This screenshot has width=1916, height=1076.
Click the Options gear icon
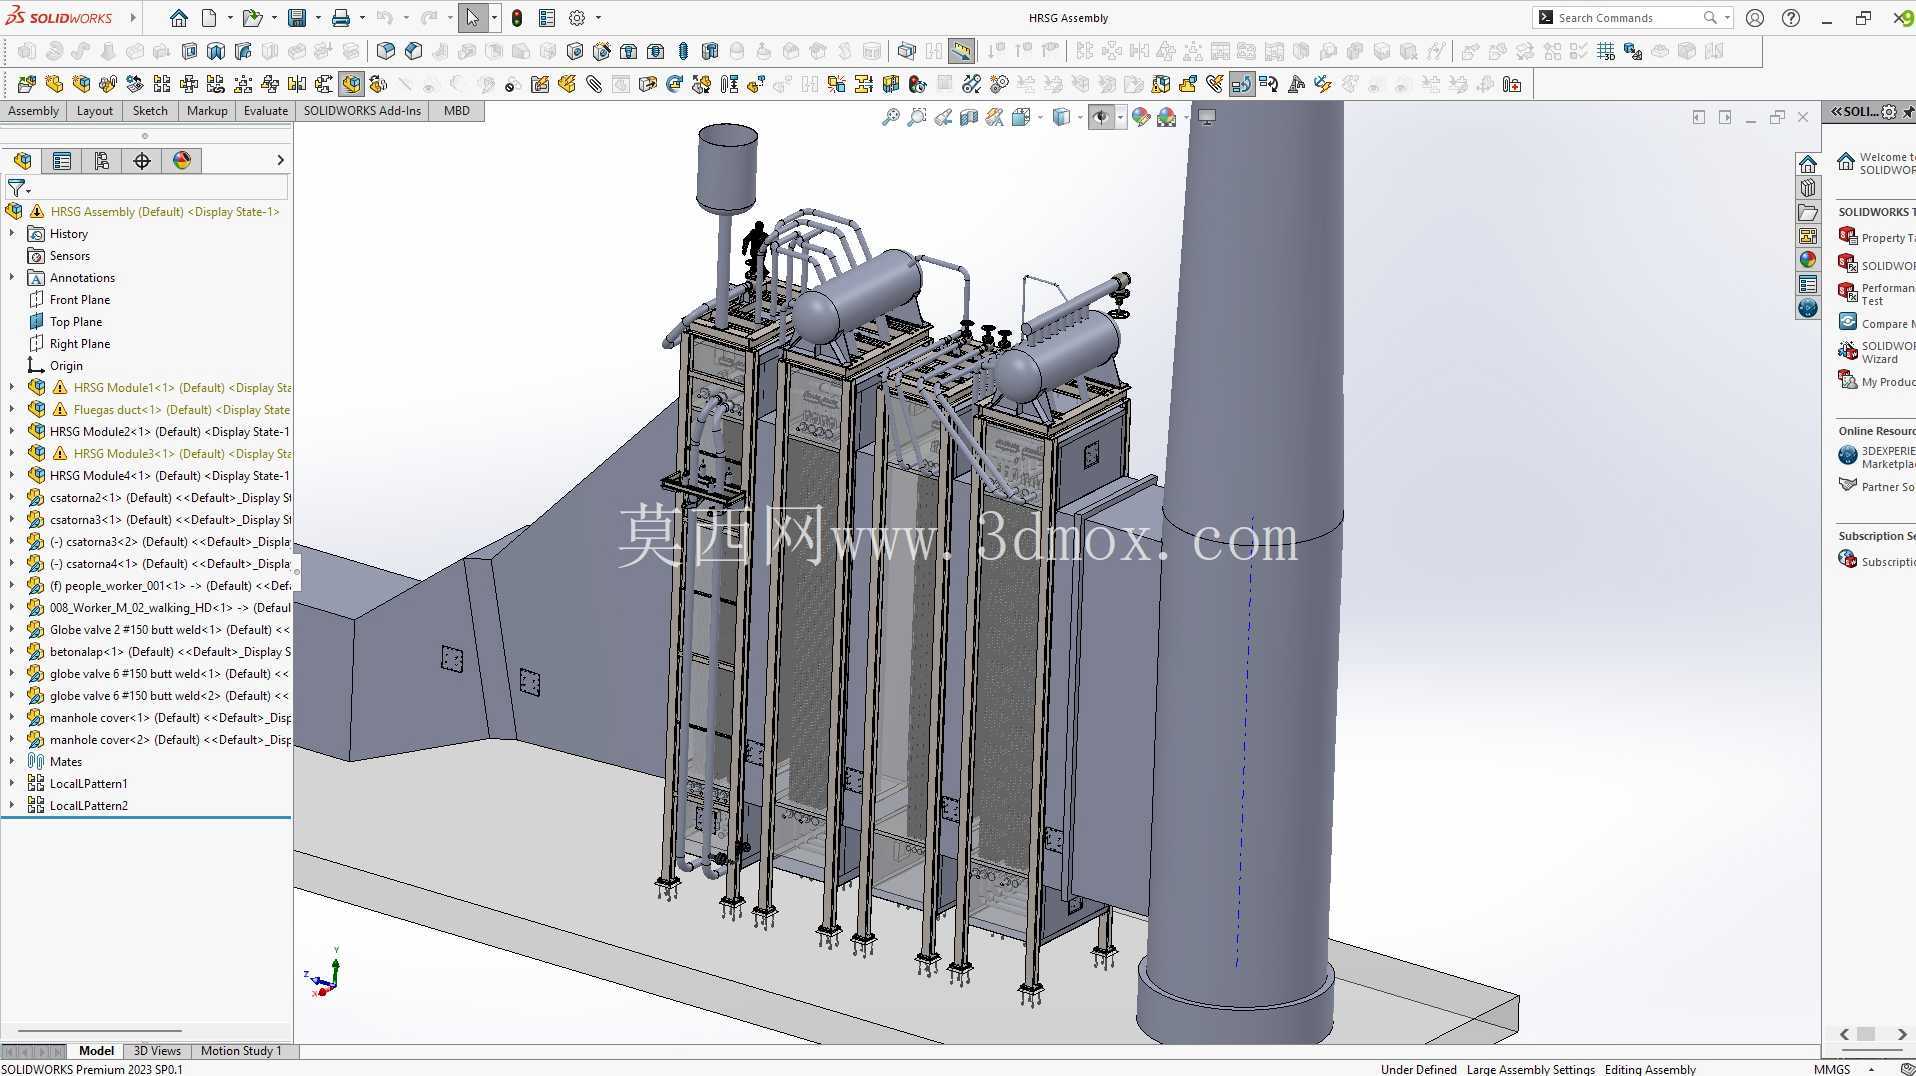(x=577, y=18)
